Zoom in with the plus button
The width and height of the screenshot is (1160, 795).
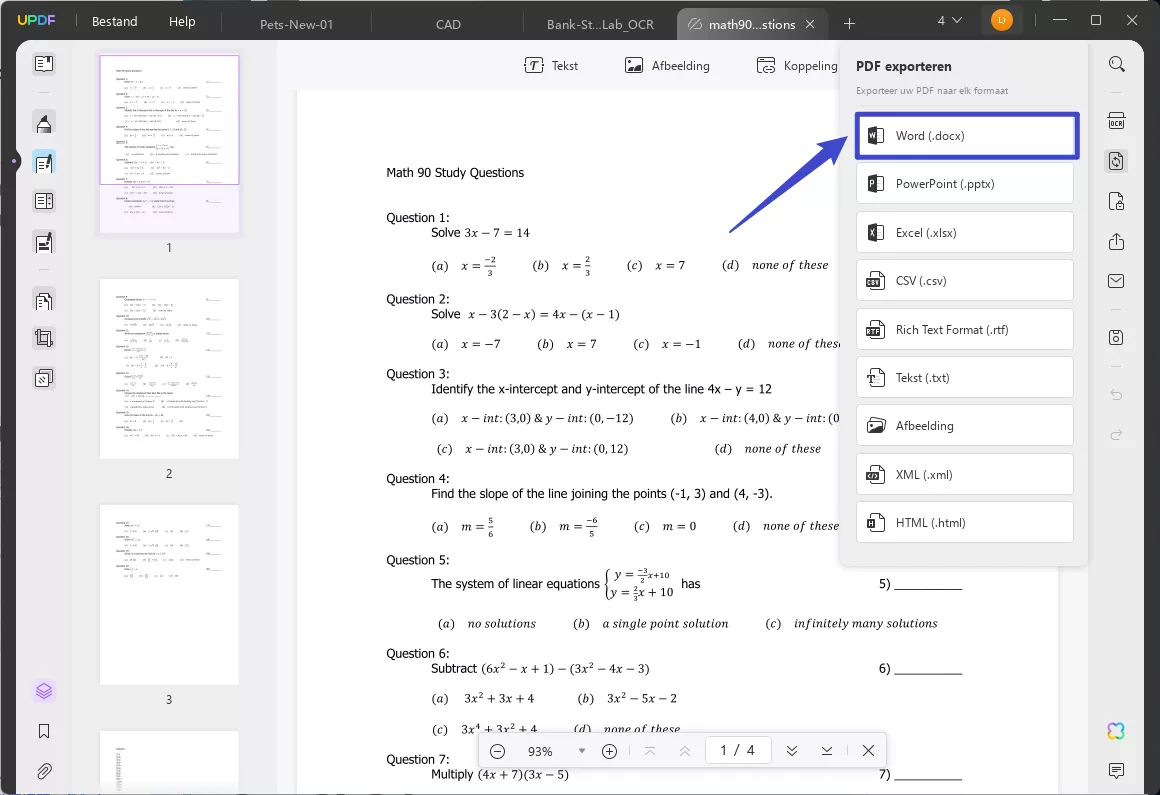click(610, 751)
